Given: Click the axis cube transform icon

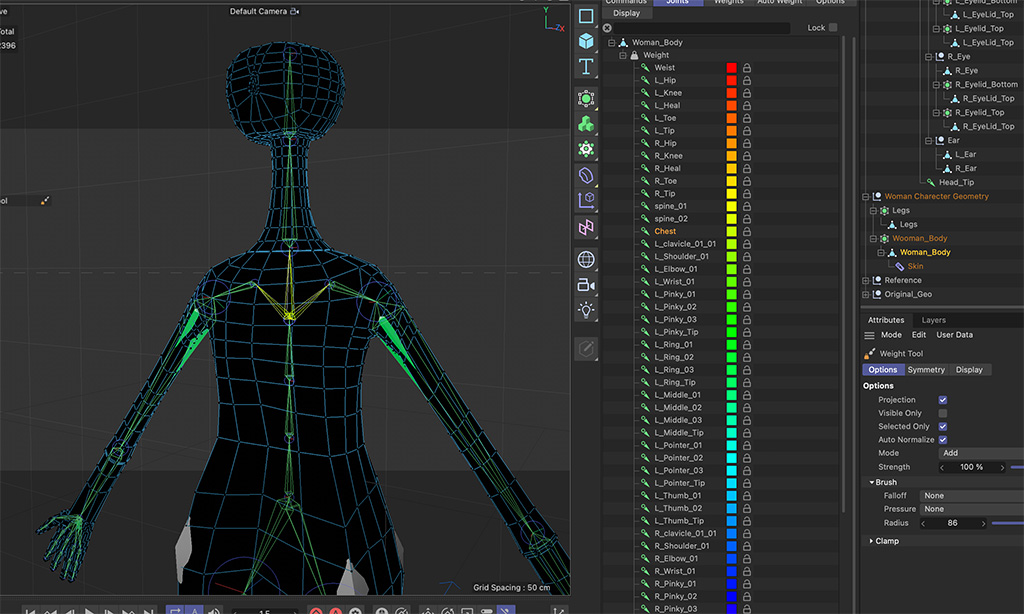Looking at the screenshot, I should click(x=586, y=201).
